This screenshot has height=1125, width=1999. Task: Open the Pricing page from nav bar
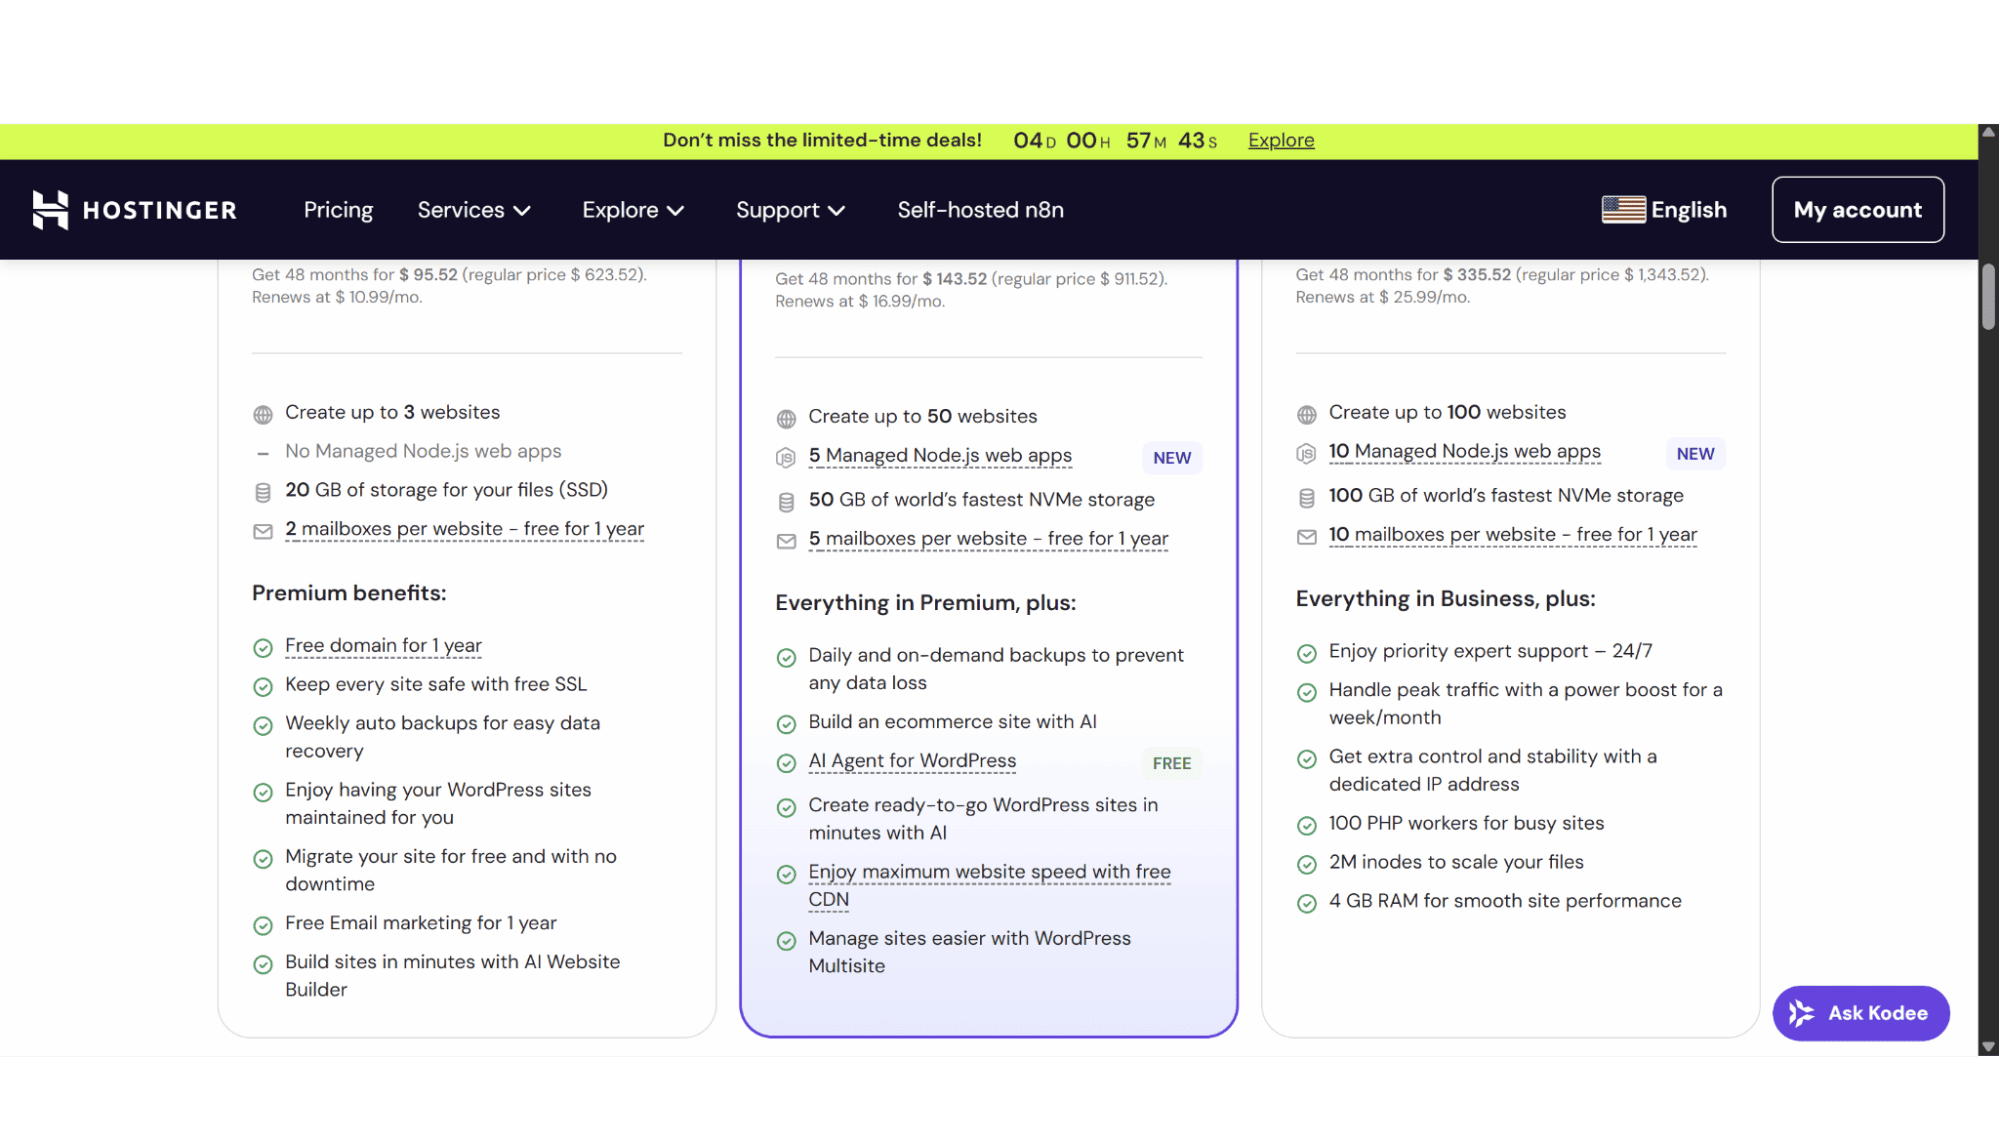[338, 210]
